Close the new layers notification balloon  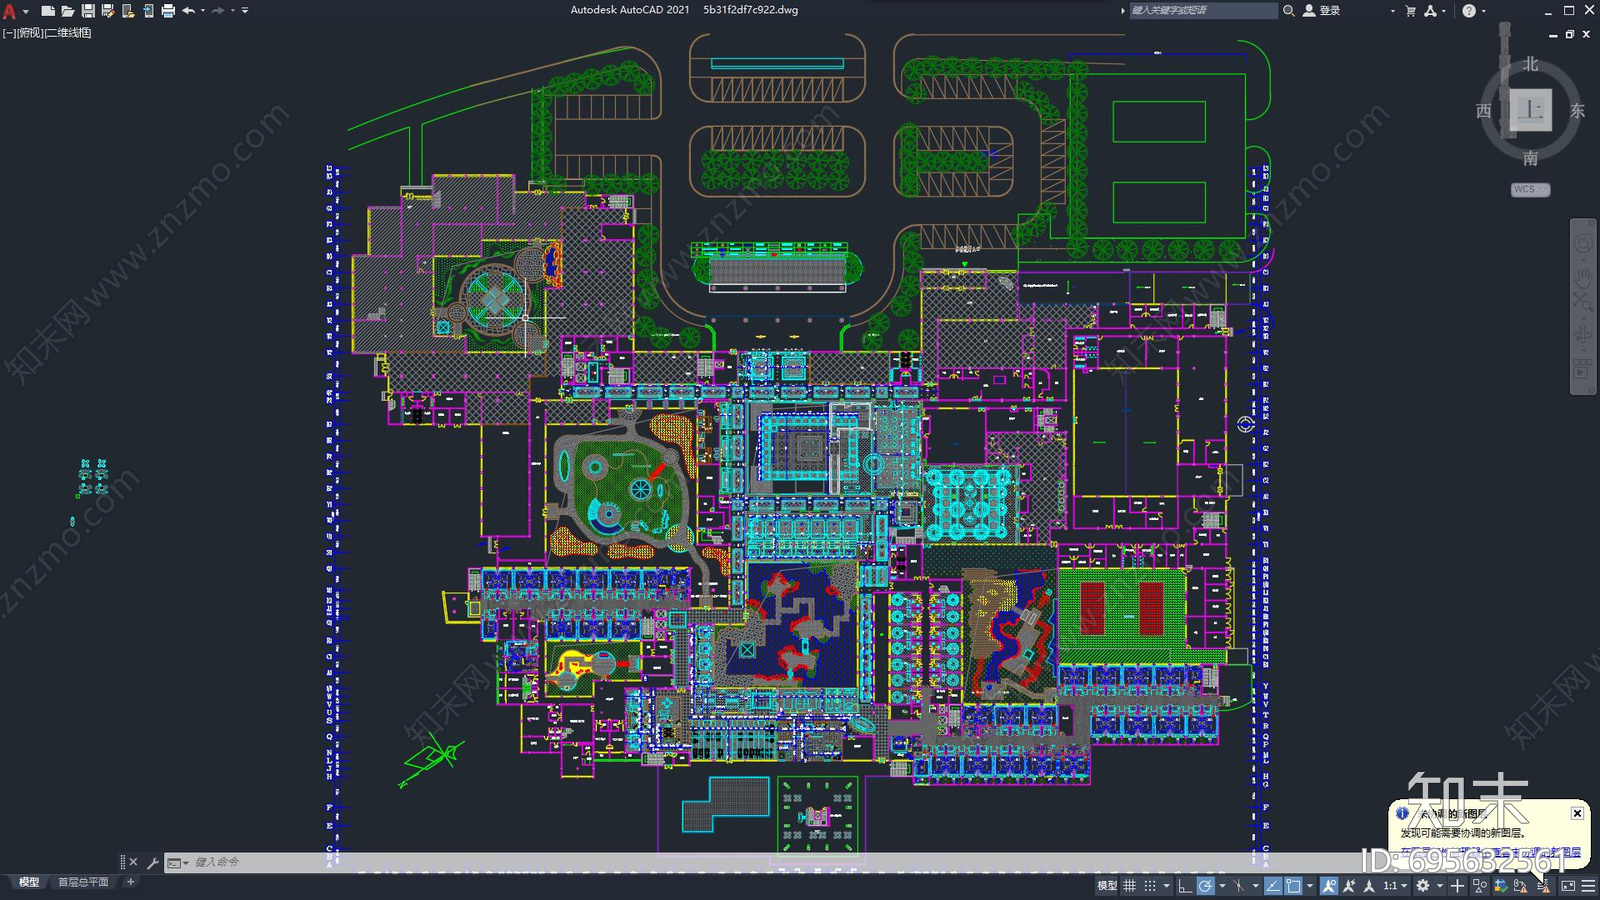[1577, 813]
